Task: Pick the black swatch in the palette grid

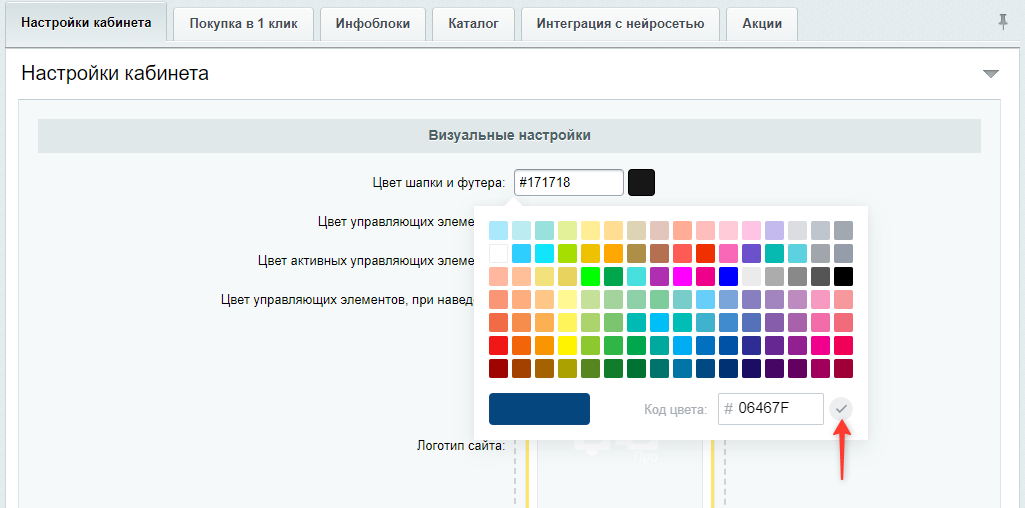Action: [843, 277]
